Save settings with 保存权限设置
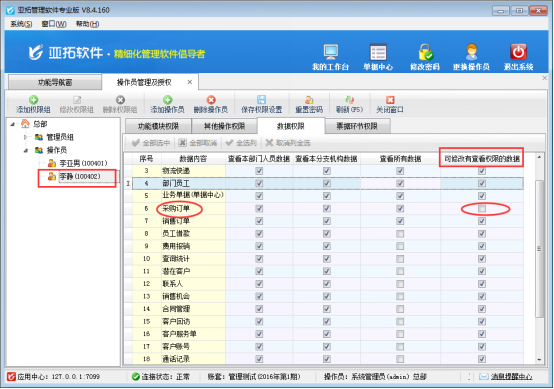The width and height of the screenshot is (554, 389). coord(261,104)
